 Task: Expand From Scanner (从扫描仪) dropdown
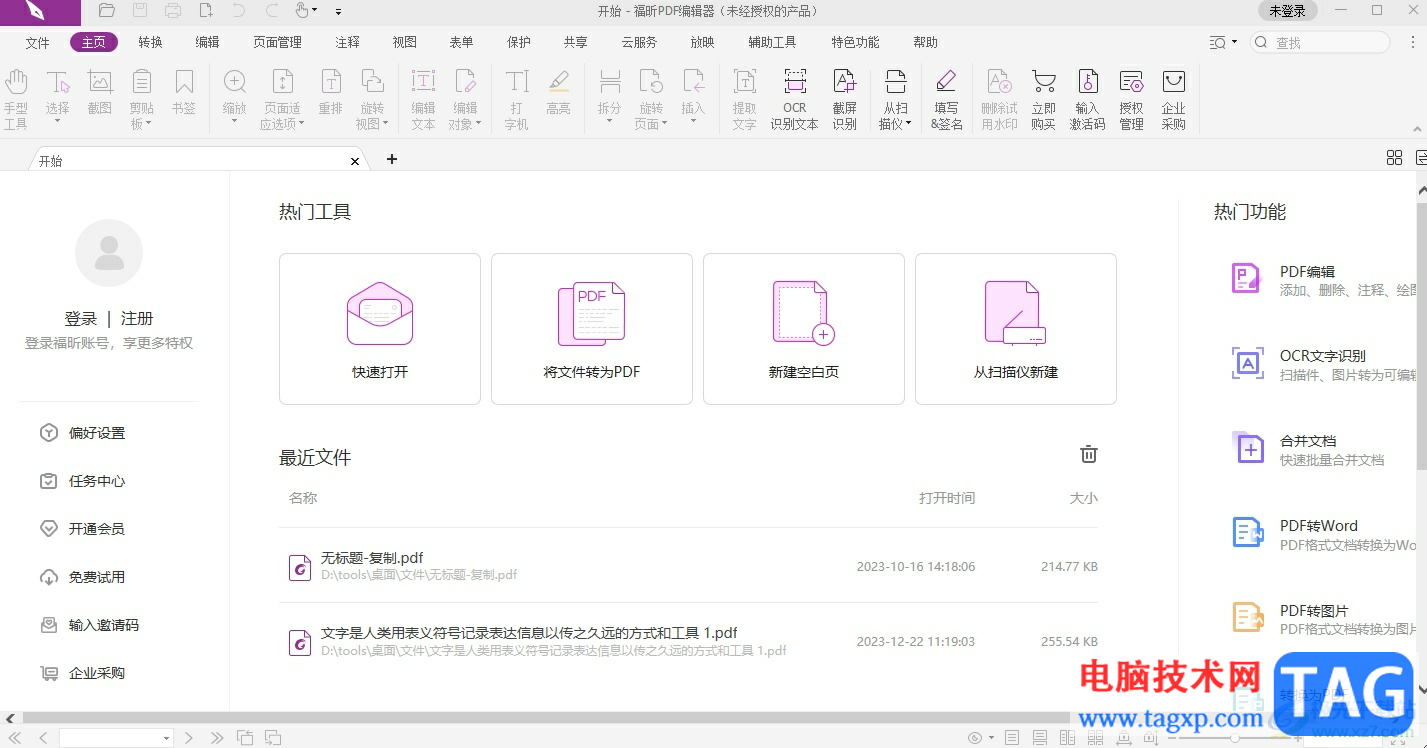point(908,124)
